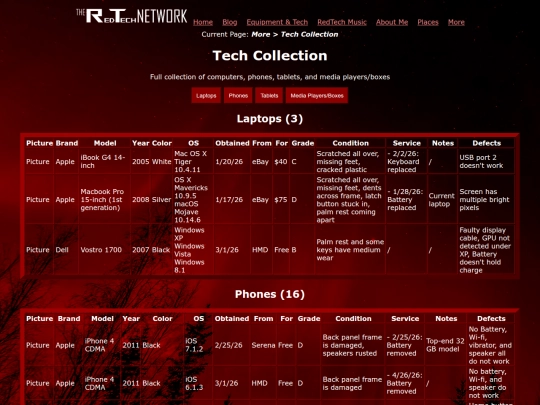Click '1/28/26: Battery replaced' service cell
The image size is (540, 405).
(x=405, y=200)
